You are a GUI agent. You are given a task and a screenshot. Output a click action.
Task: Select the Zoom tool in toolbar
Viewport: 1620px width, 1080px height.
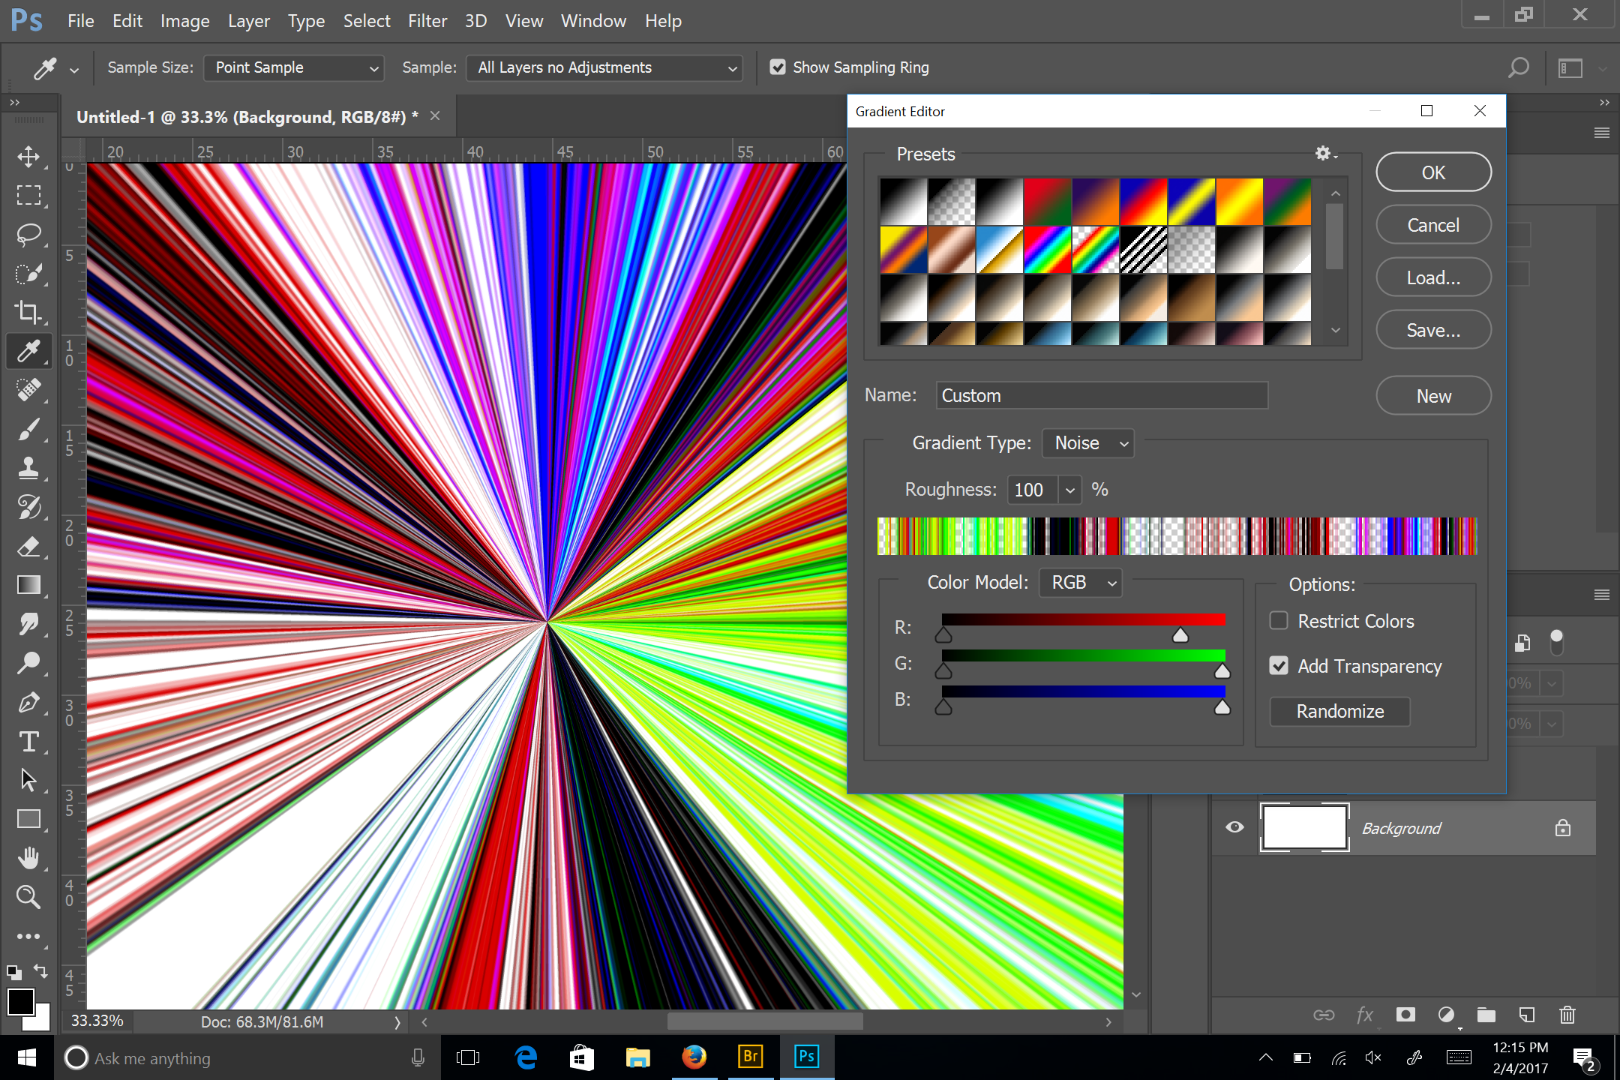click(x=28, y=897)
